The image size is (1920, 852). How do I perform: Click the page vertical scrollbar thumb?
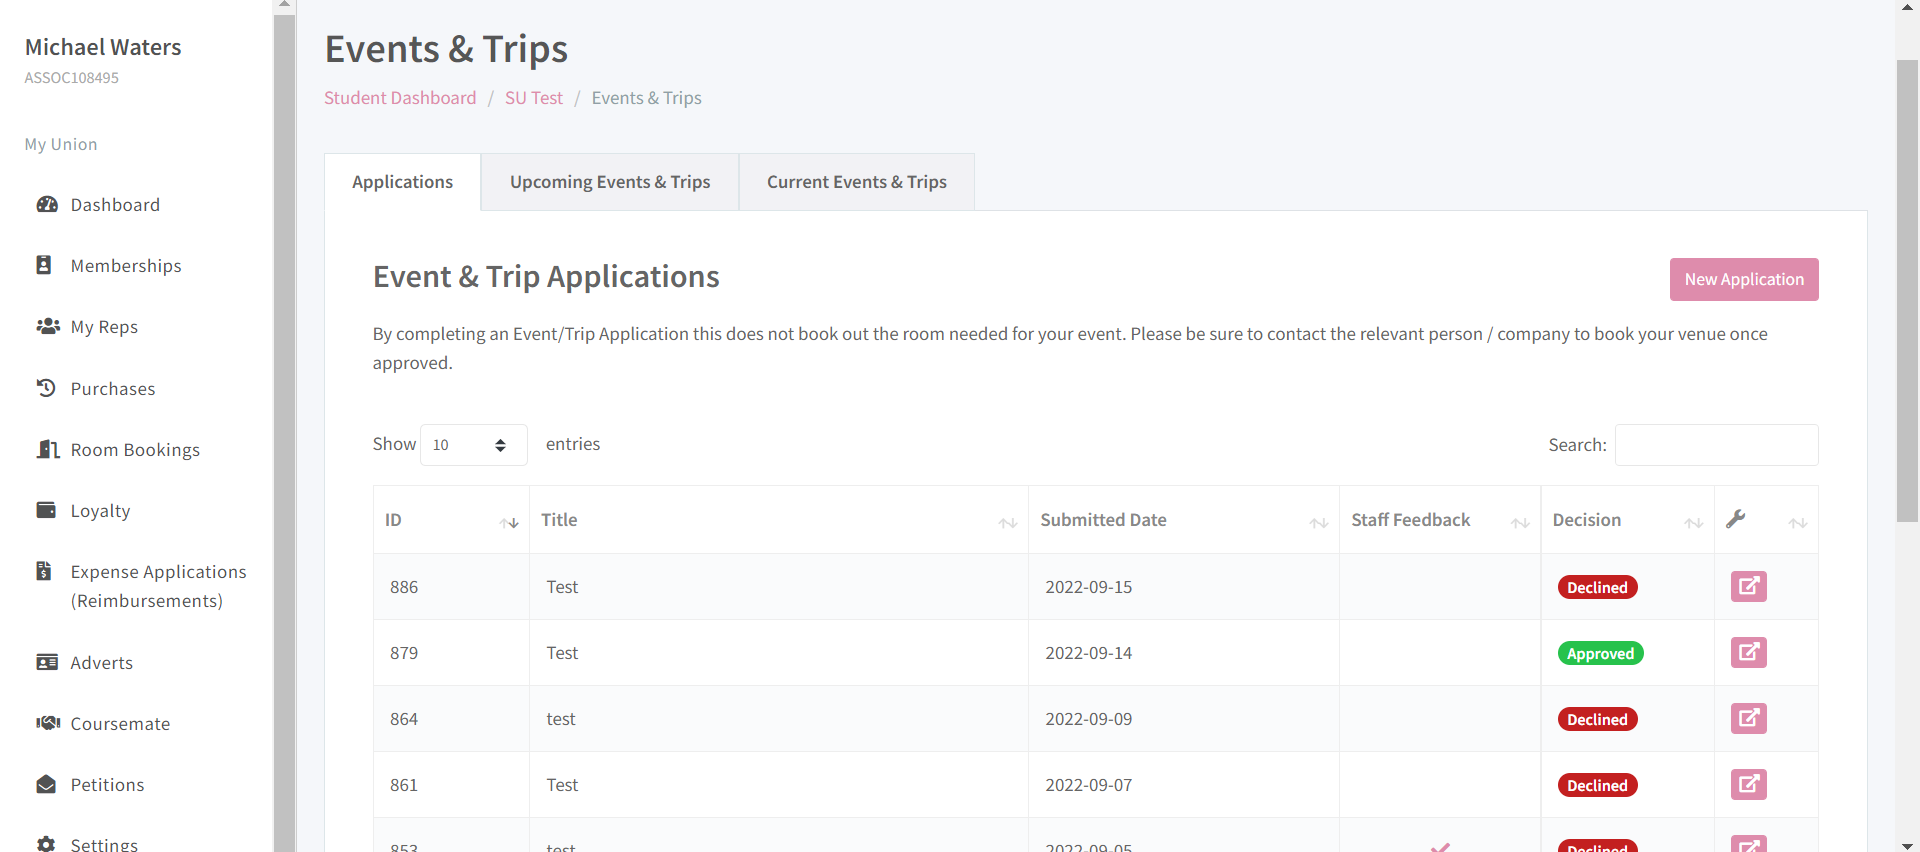1907,290
